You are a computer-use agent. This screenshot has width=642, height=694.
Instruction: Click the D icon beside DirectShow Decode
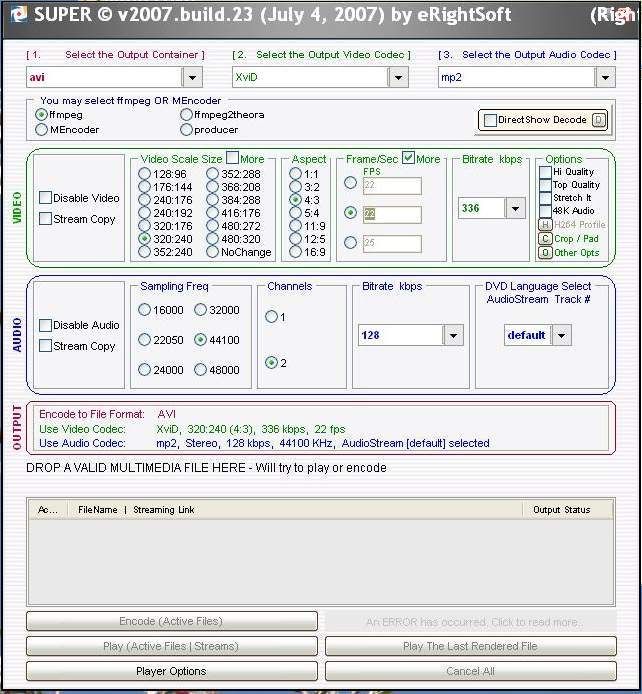599,120
